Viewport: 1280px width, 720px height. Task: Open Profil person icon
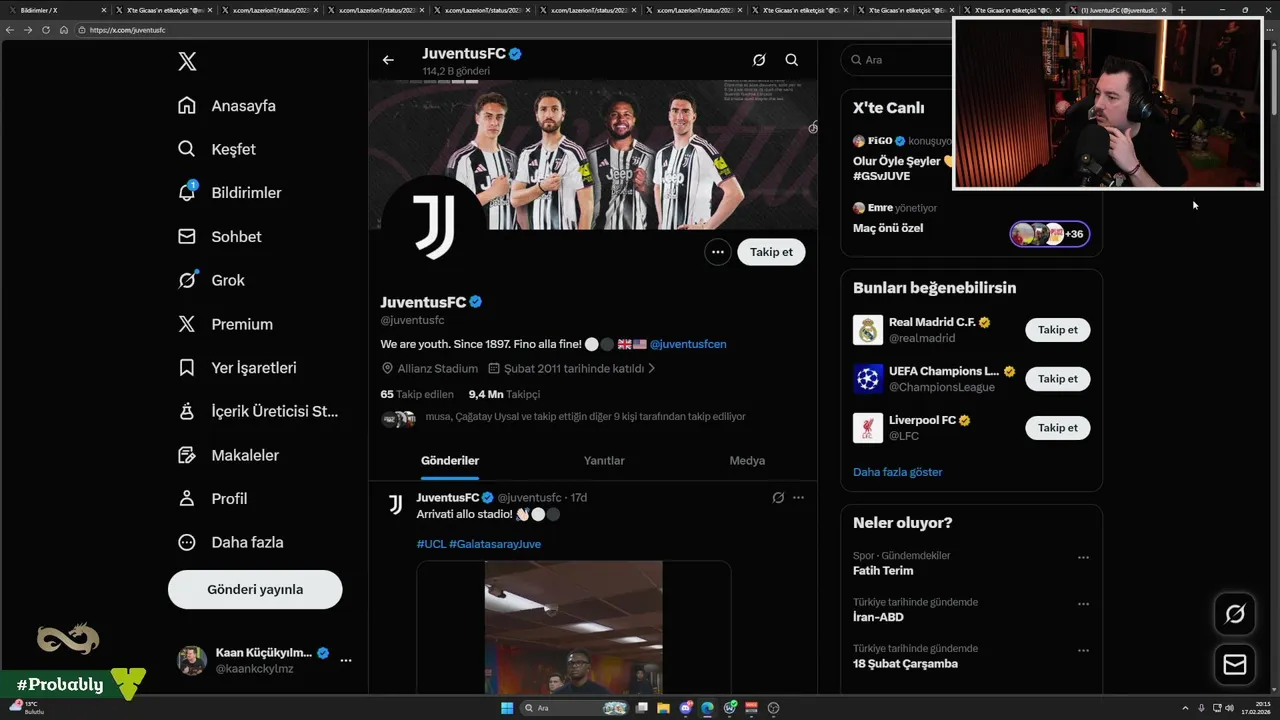(186, 498)
